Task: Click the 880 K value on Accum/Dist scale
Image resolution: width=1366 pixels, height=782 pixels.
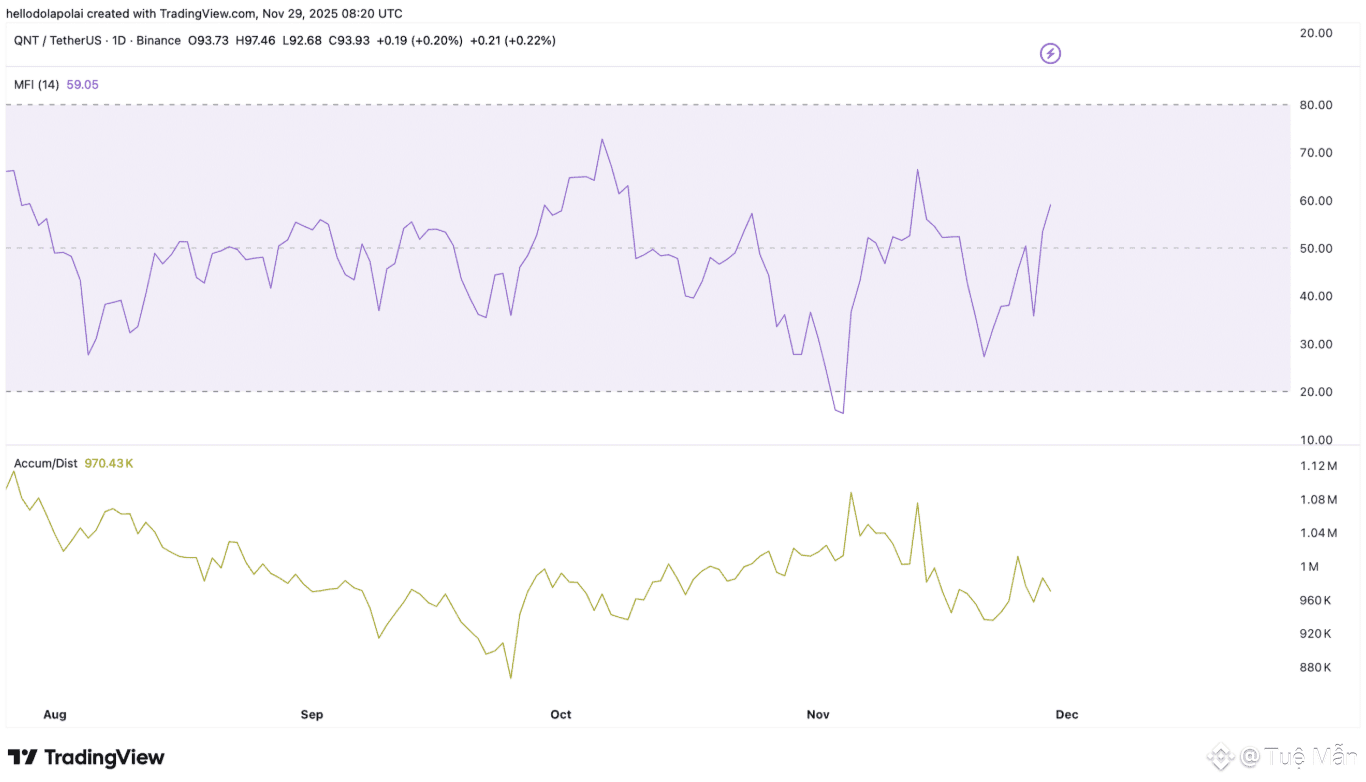Action: click(1315, 668)
